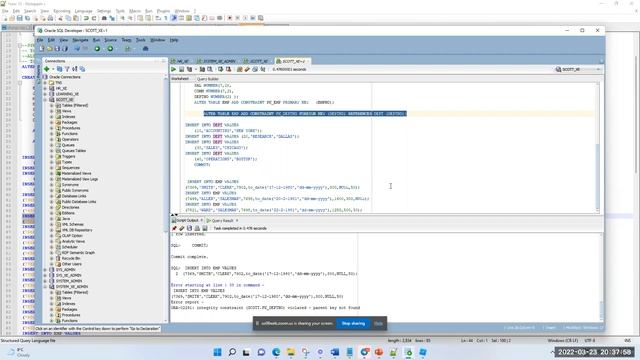Open the Search icon on taskbar
The height and width of the screenshot is (360, 640).
click(x=232, y=352)
